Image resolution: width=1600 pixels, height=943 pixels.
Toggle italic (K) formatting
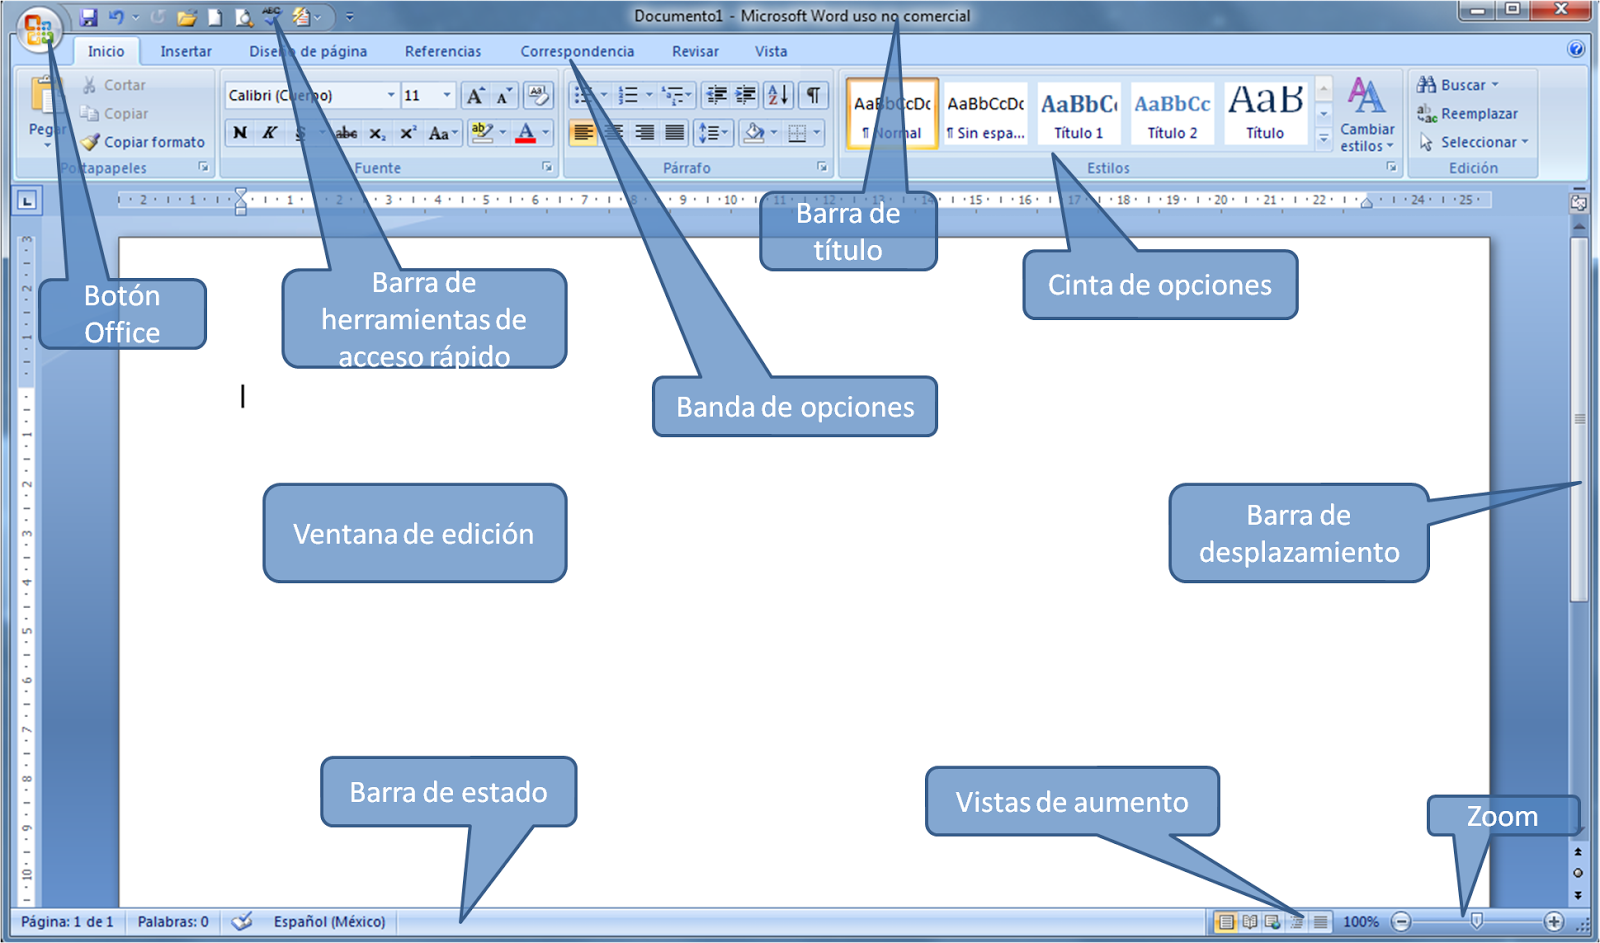click(x=269, y=133)
